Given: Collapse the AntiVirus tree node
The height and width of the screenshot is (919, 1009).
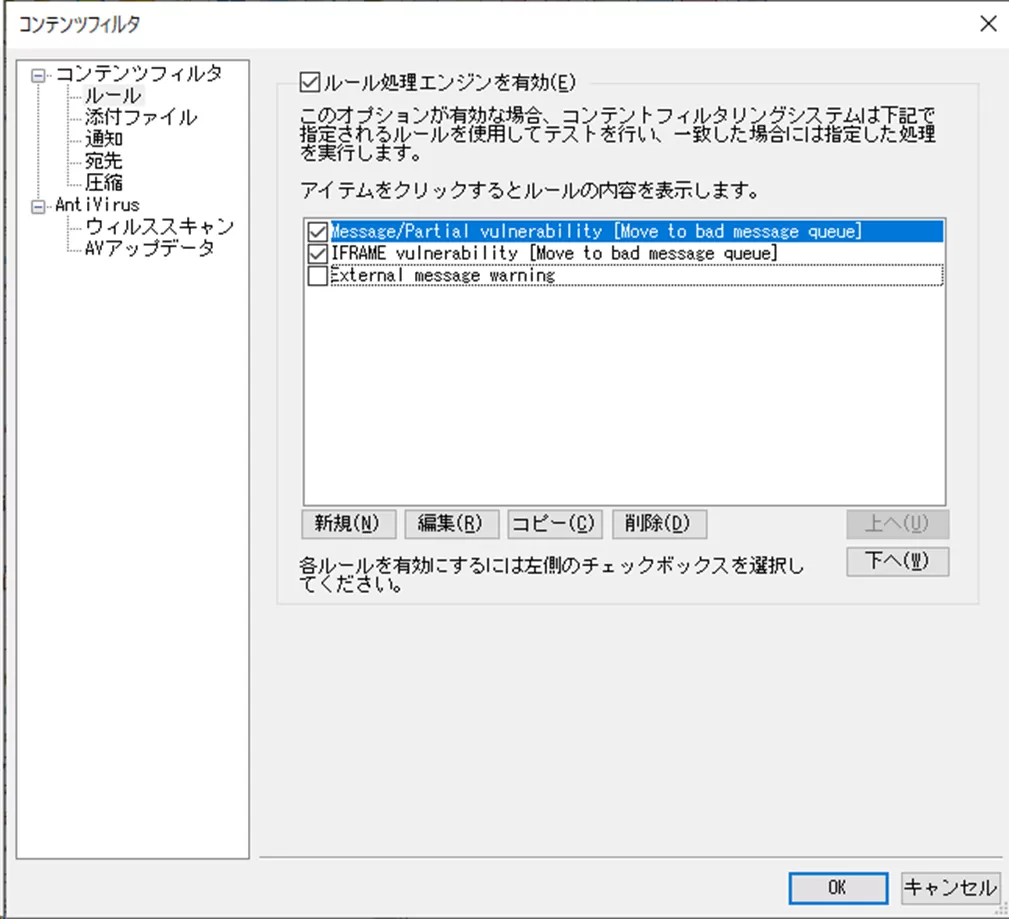Looking at the screenshot, I should 38,206.
